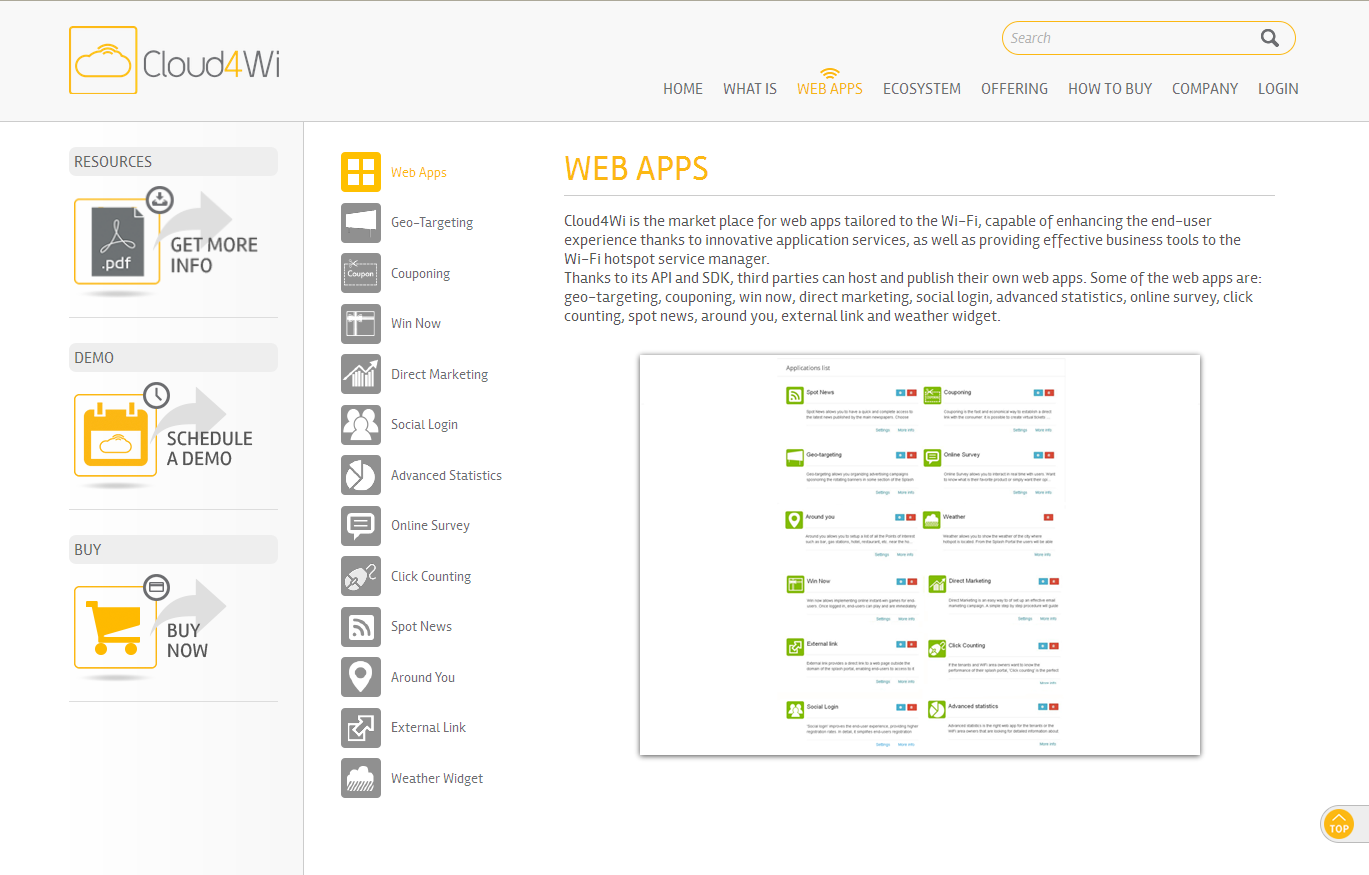Enlarge the Applications list screenshot
The image size is (1369, 875).
(x=920, y=555)
